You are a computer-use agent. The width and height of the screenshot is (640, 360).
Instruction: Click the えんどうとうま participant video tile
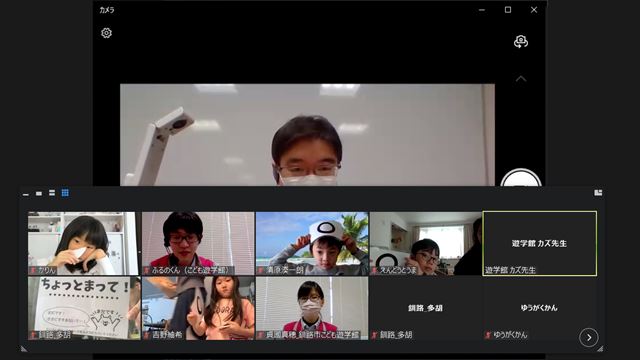pyautogui.click(x=426, y=243)
